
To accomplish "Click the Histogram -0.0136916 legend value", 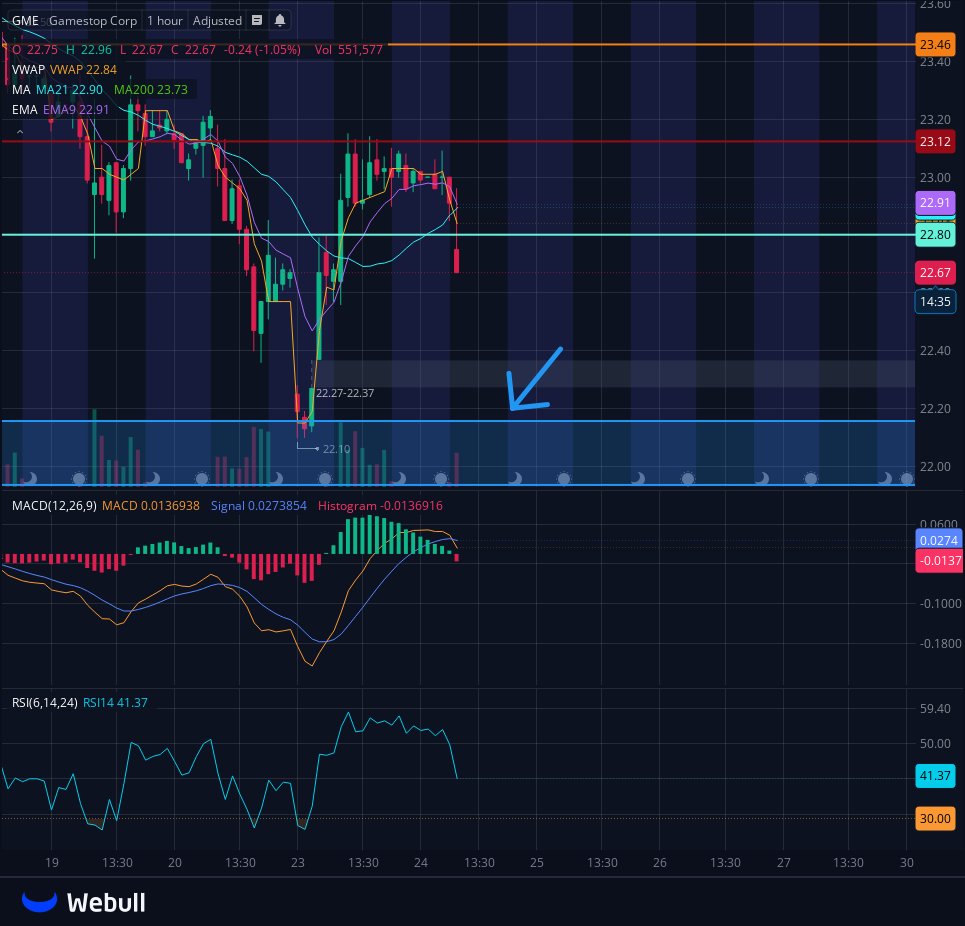I will coord(380,506).
